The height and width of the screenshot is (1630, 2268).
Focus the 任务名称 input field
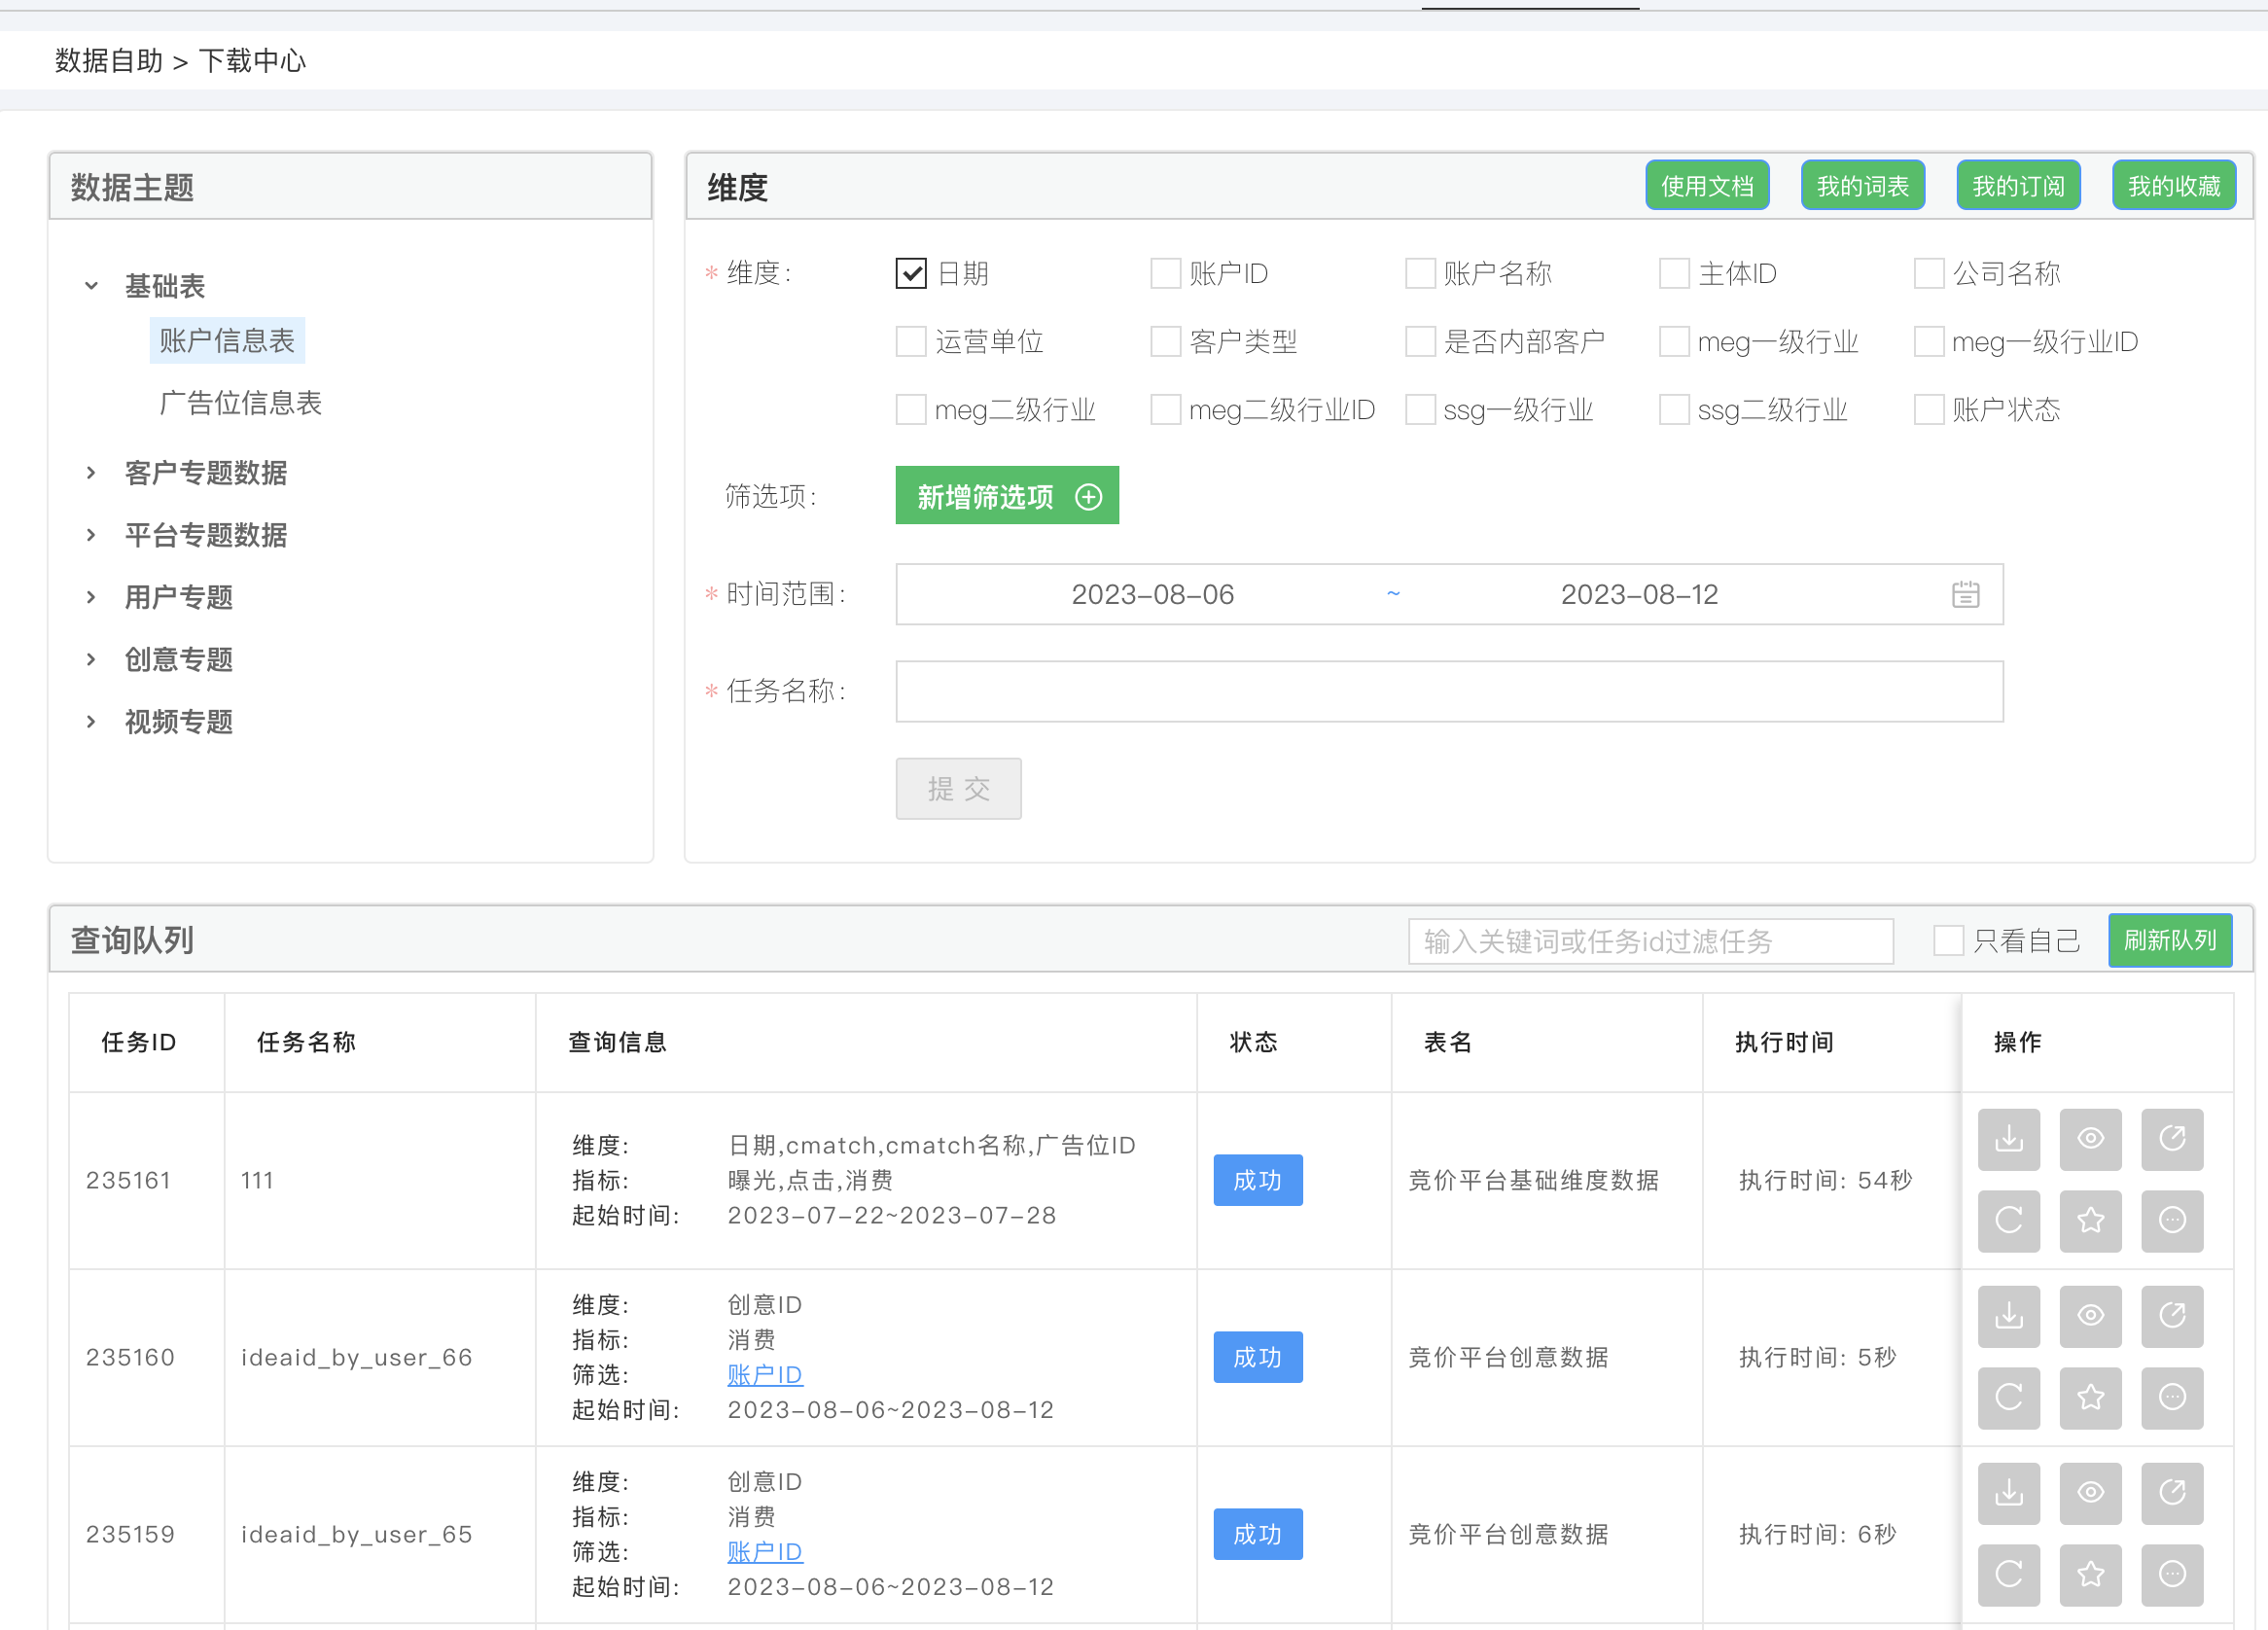[1449, 691]
